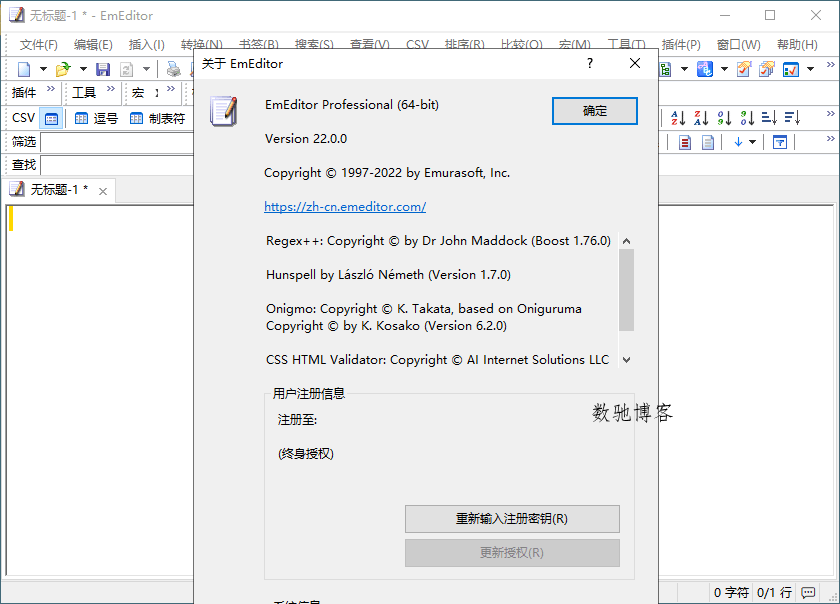The height and width of the screenshot is (604, 840).
Task: Select the 制表符 tab-separated mode button
Action: pos(158,118)
